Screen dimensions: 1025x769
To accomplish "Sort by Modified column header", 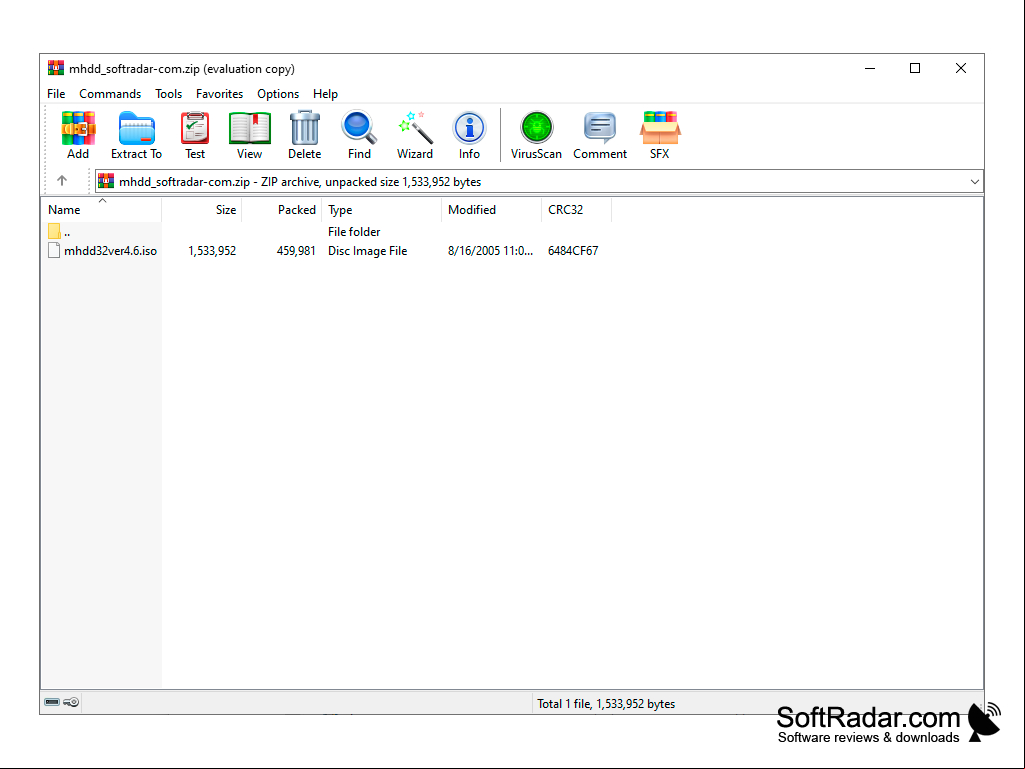I will (492, 210).
